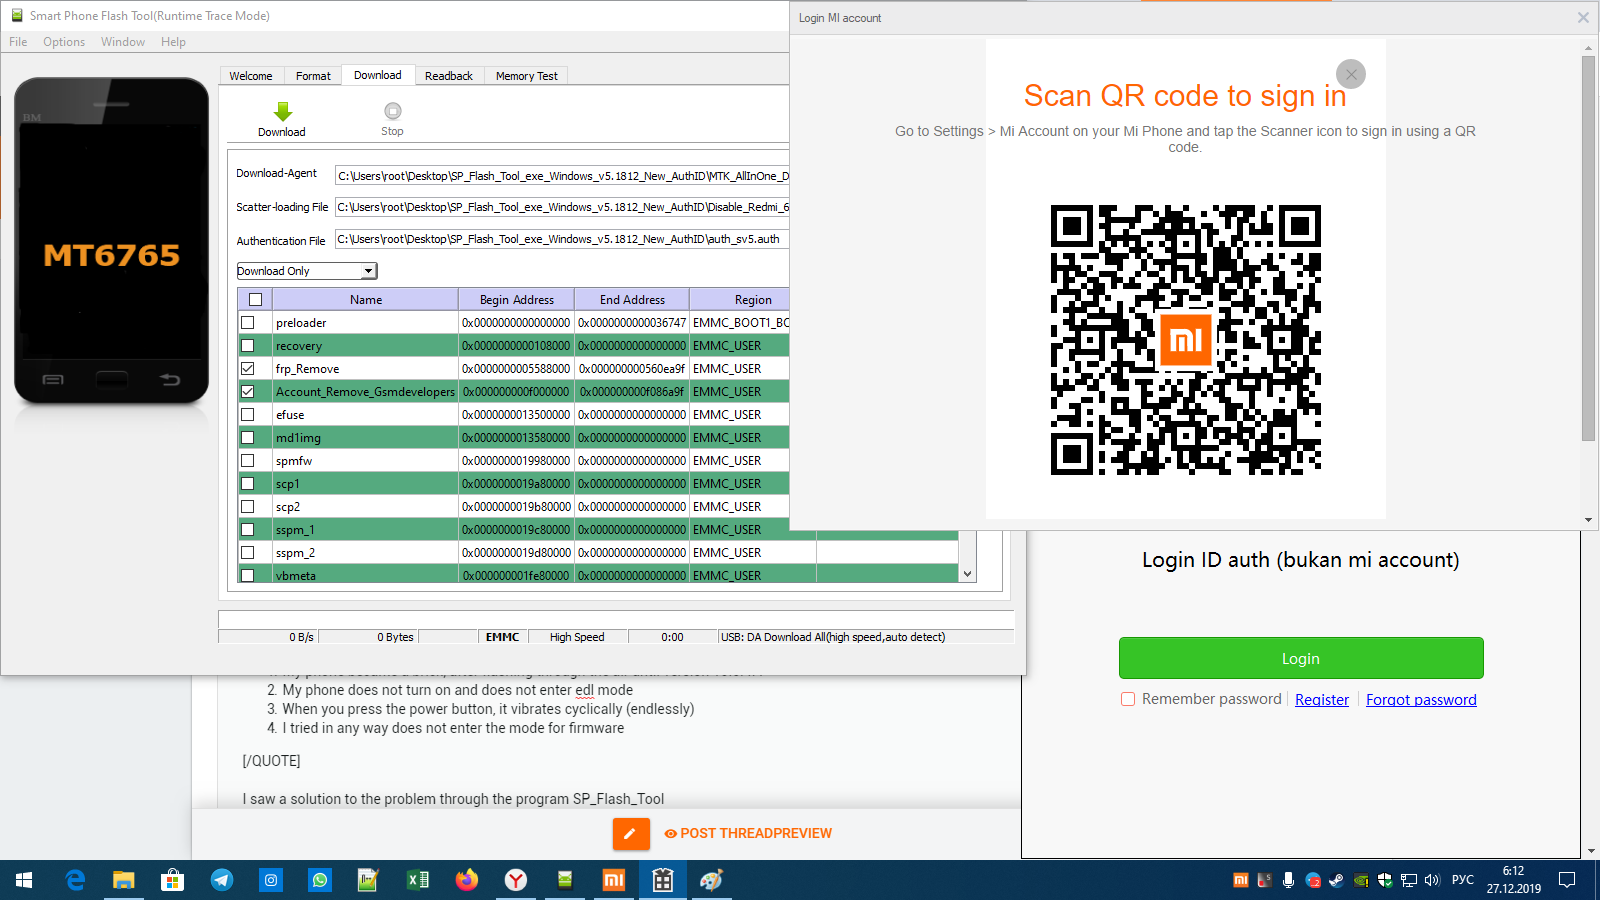The height and width of the screenshot is (900, 1600).
Task: Switch to the Format tab
Action: point(313,76)
